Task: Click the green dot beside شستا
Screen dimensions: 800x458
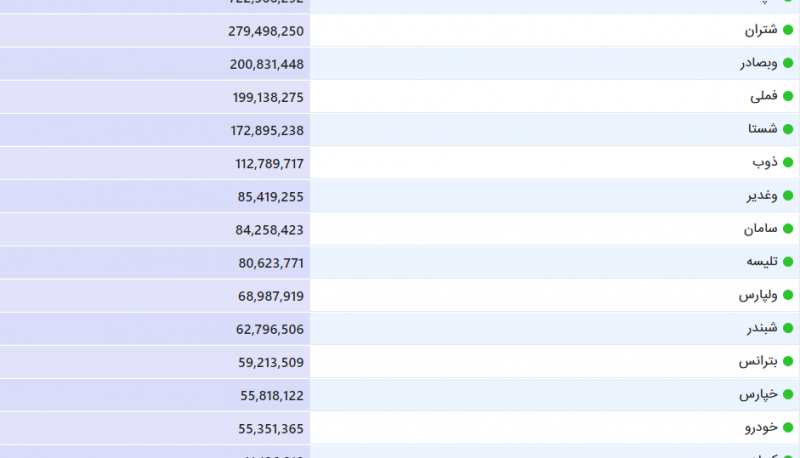Action: click(x=788, y=130)
